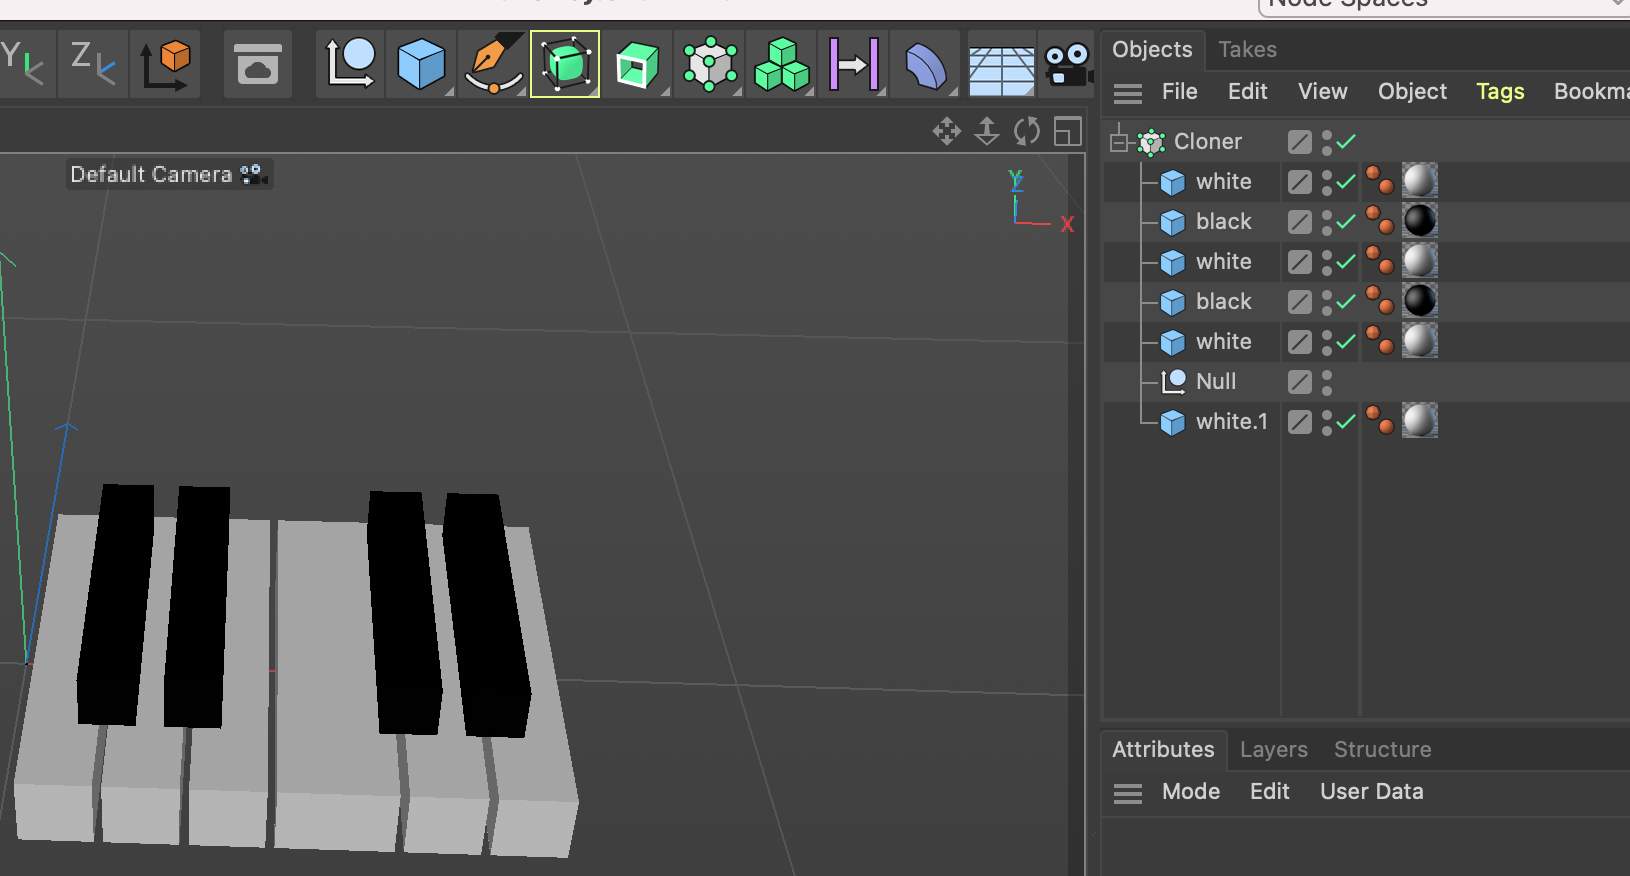Open the Attributes tab

coord(1163,749)
